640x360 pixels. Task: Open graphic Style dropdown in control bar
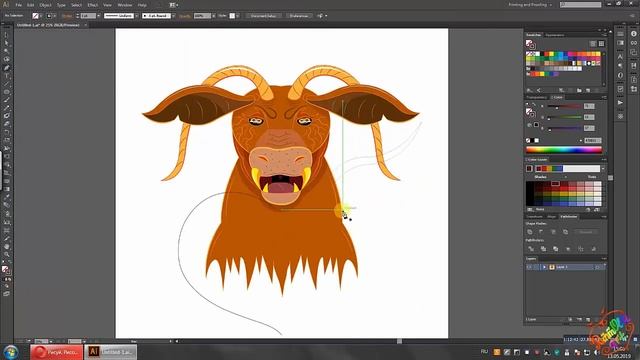(238, 16)
